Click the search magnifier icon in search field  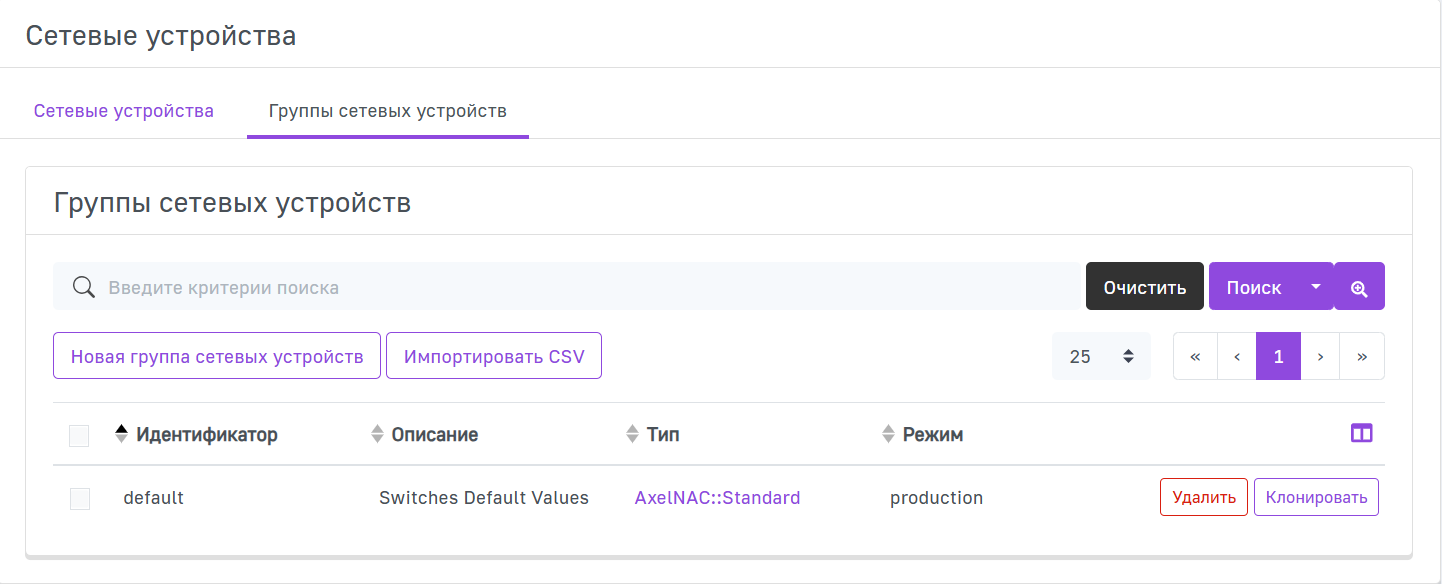pyautogui.click(x=84, y=288)
